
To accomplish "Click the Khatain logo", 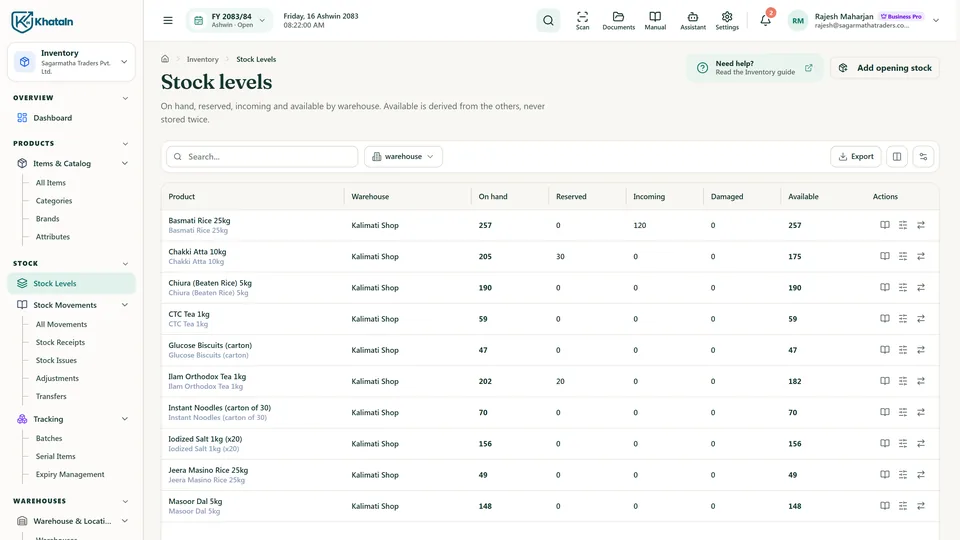I will coord(42,21).
